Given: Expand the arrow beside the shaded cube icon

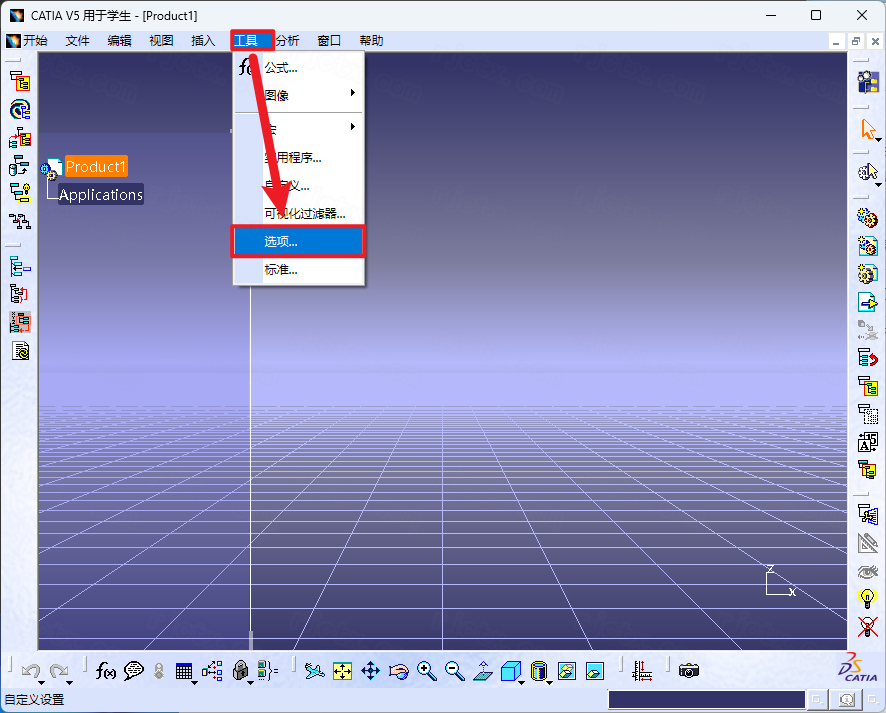Looking at the screenshot, I should click(x=520, y=684).
